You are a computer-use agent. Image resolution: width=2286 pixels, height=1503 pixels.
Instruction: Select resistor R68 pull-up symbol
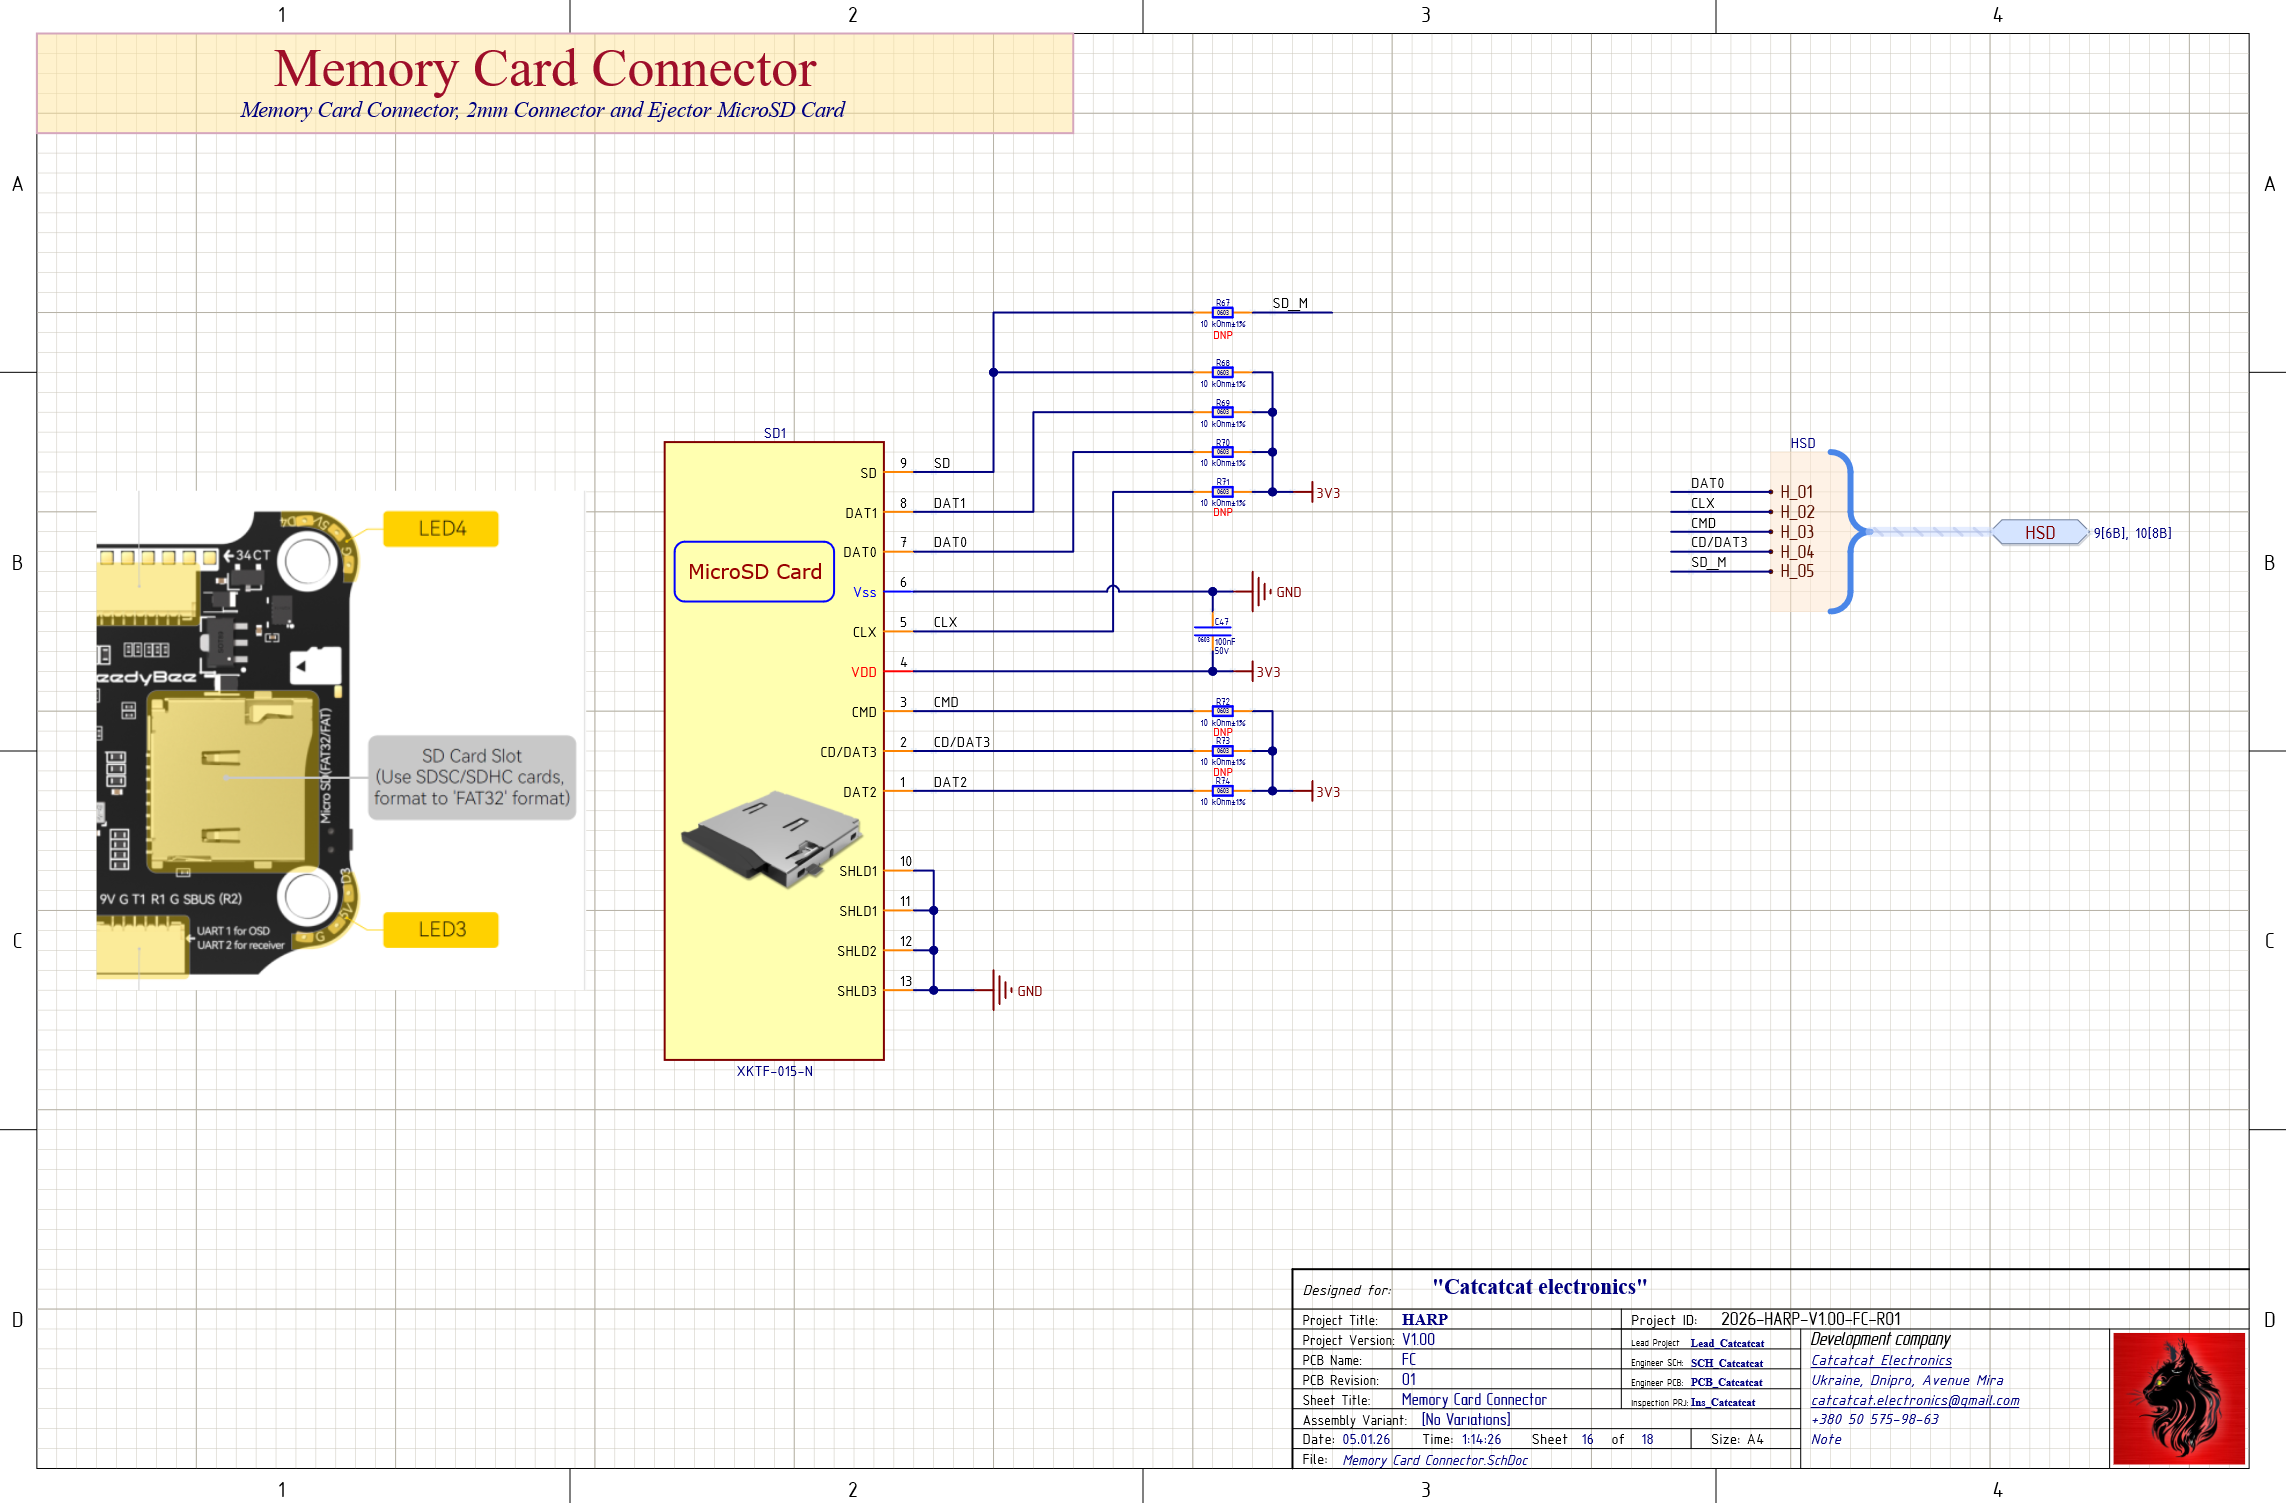coord(1222,372)
